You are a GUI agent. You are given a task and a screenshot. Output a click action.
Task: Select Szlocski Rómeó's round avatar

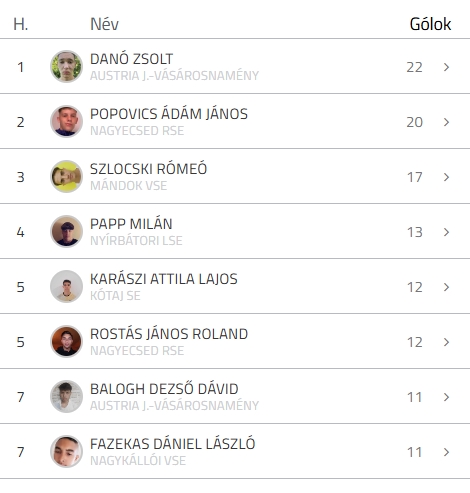coord(66,177)
